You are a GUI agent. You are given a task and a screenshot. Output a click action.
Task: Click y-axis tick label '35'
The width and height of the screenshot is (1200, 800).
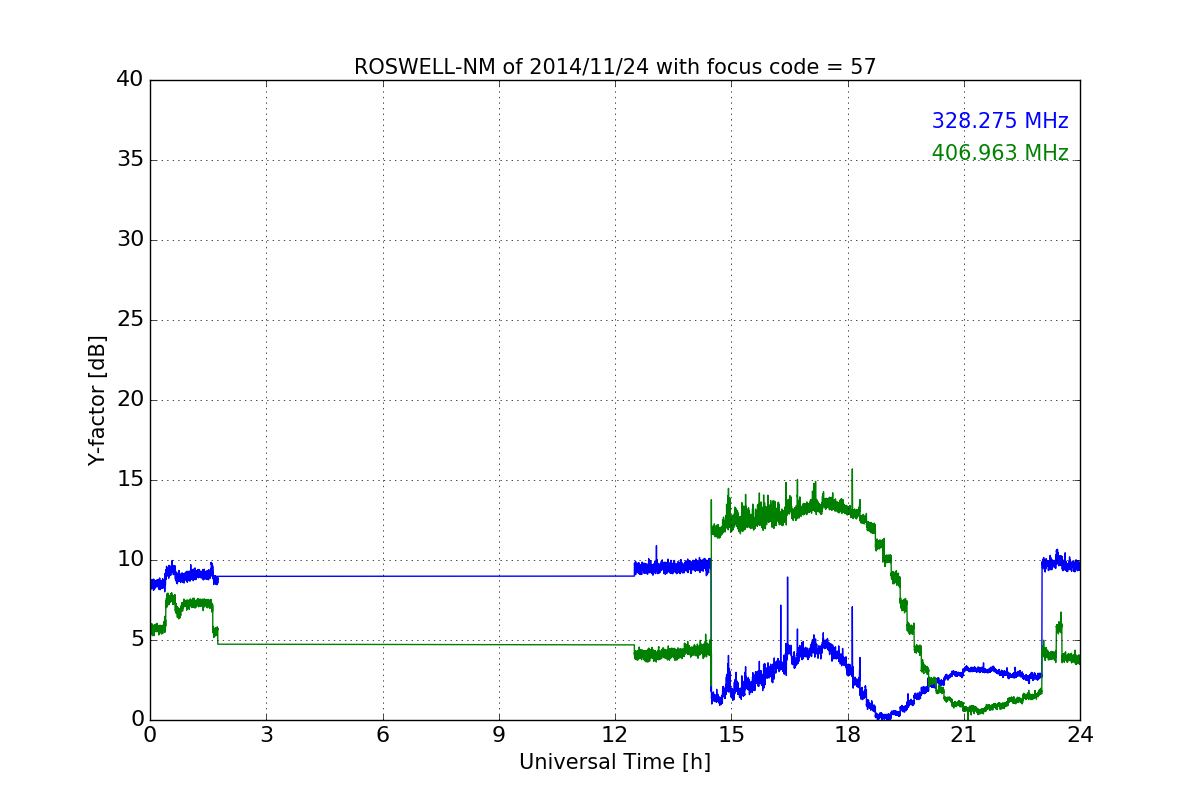130,160
